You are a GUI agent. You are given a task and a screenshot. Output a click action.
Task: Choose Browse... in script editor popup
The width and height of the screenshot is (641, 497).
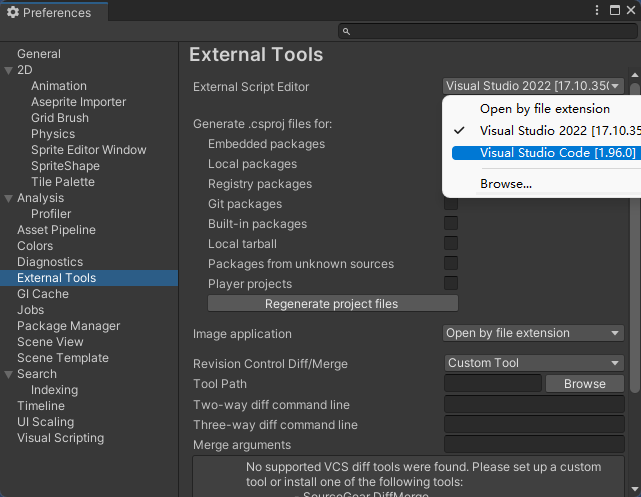pos(506,184)
